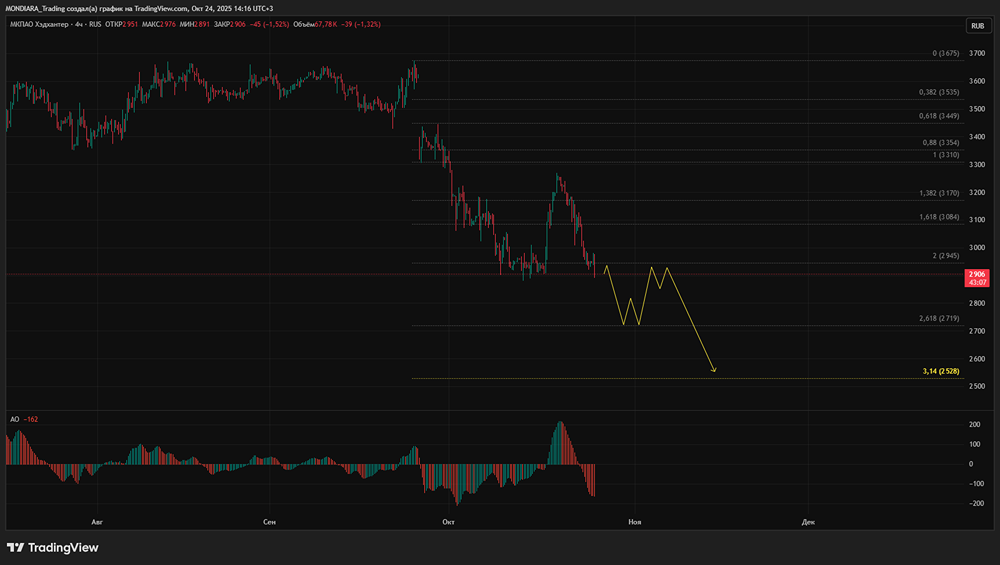Click the Окт month label on time axis

coord(448,522)
